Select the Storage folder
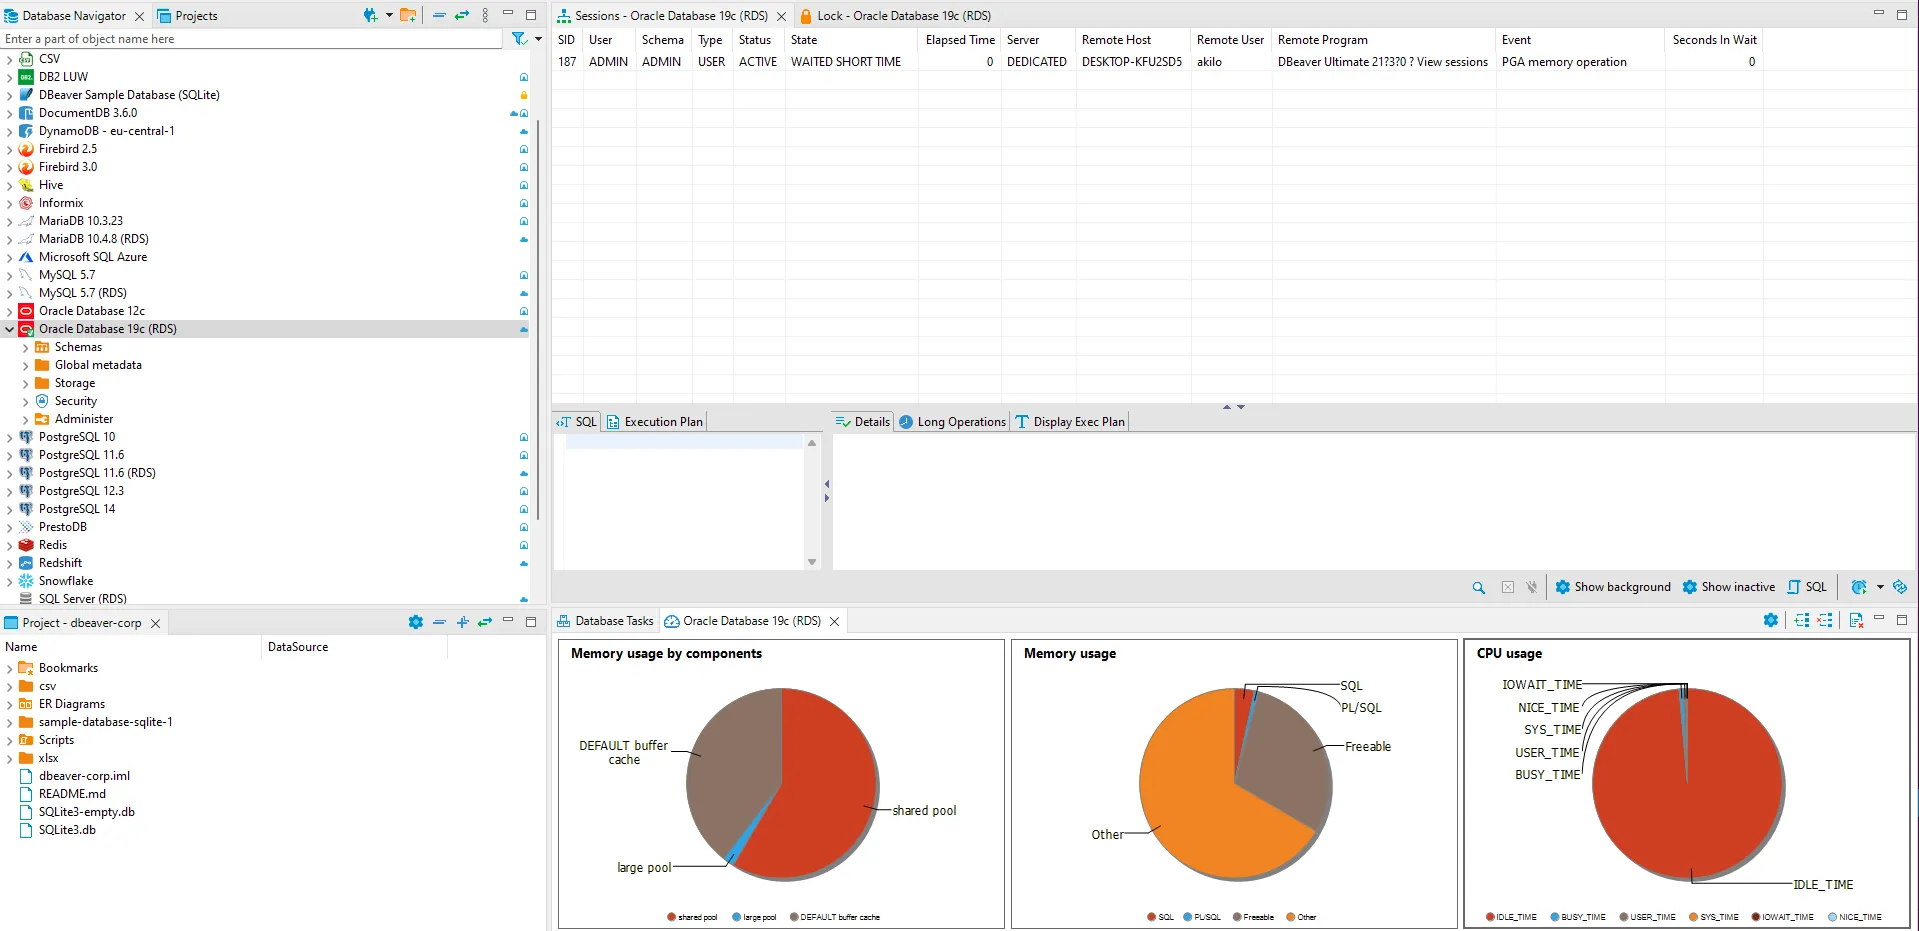 75,383
